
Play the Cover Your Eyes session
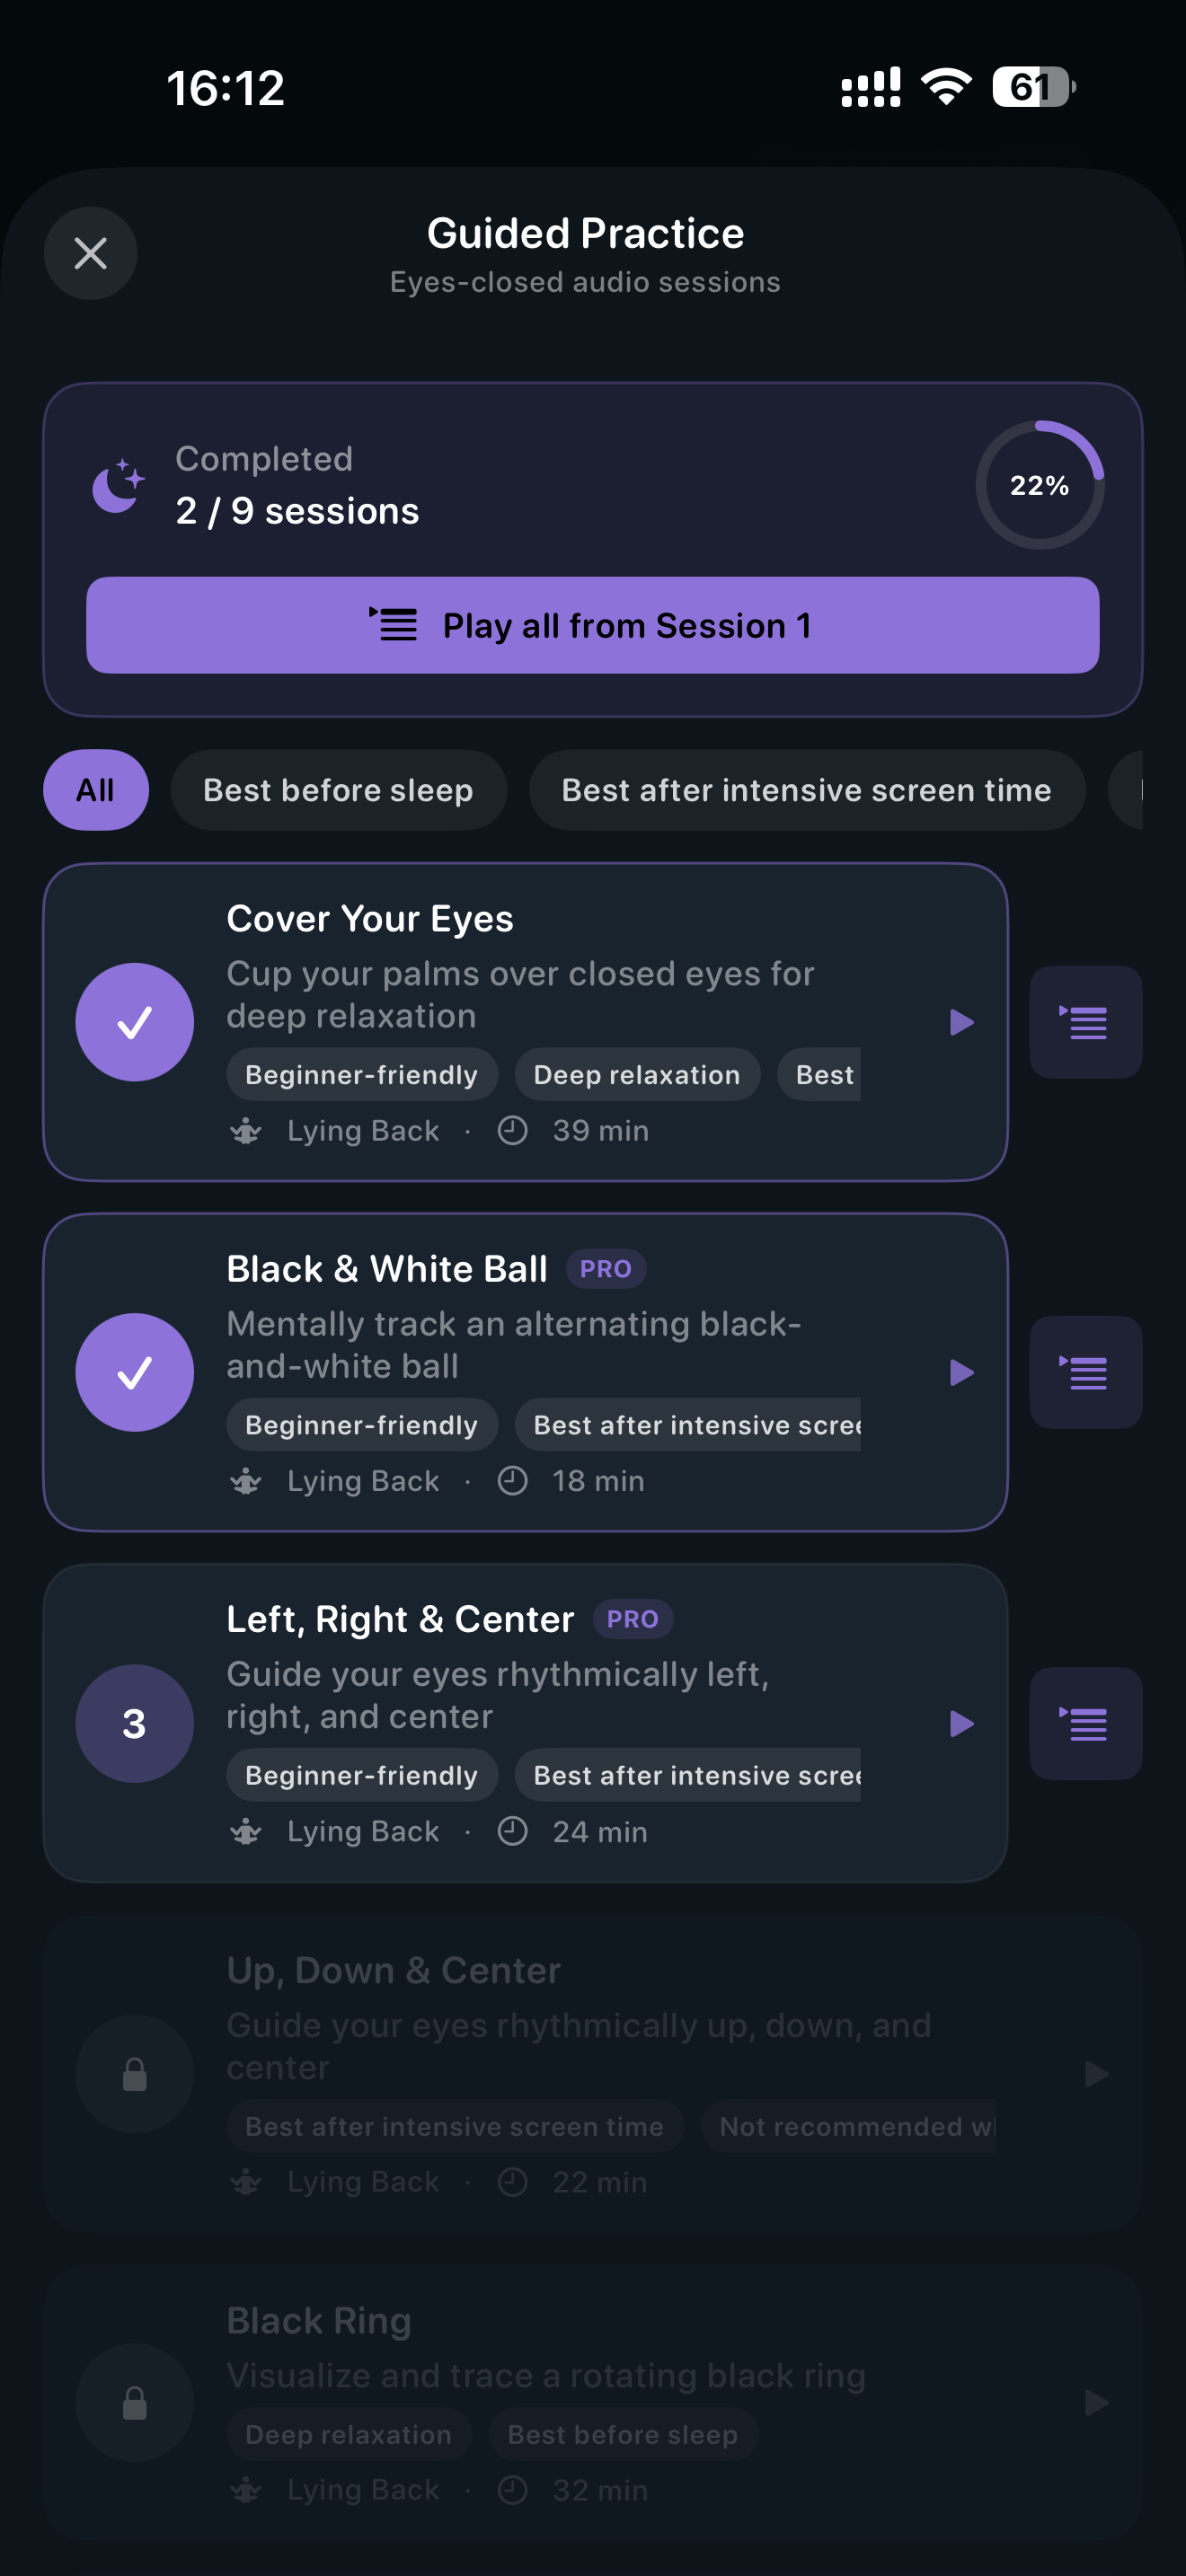(962, 1022)
